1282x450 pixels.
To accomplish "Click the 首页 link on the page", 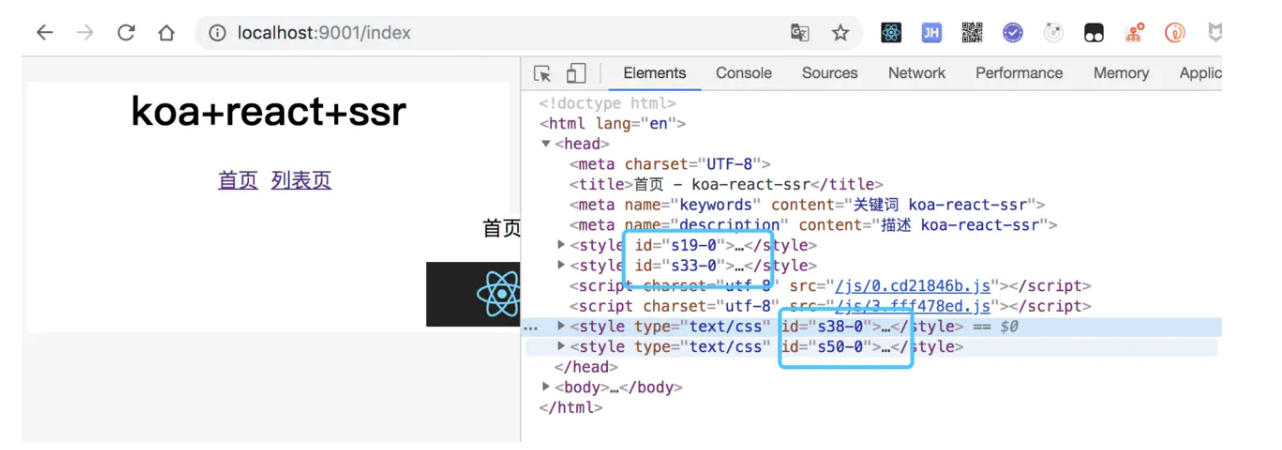I will coord(238,180).
